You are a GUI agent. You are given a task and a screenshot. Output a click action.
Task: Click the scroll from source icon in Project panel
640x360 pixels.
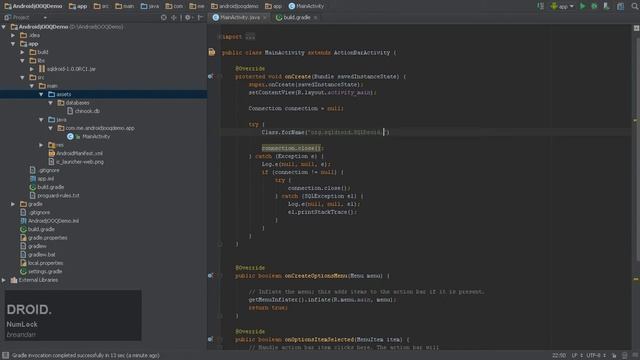[164, 18]
